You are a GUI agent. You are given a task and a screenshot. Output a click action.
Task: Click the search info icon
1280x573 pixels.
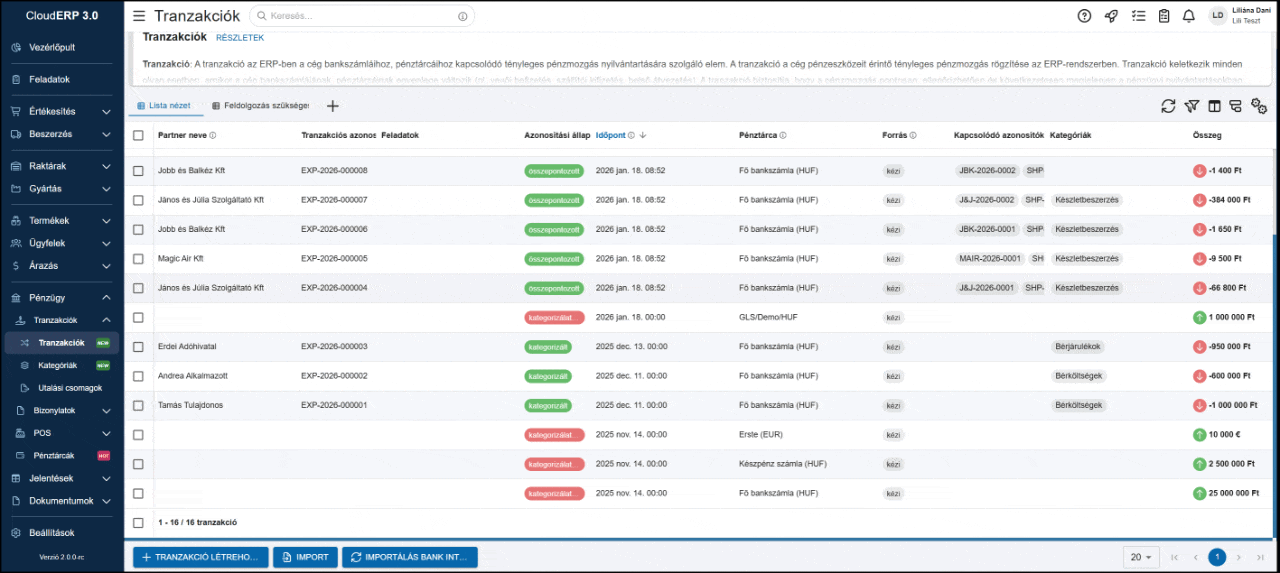click(462, 16)
